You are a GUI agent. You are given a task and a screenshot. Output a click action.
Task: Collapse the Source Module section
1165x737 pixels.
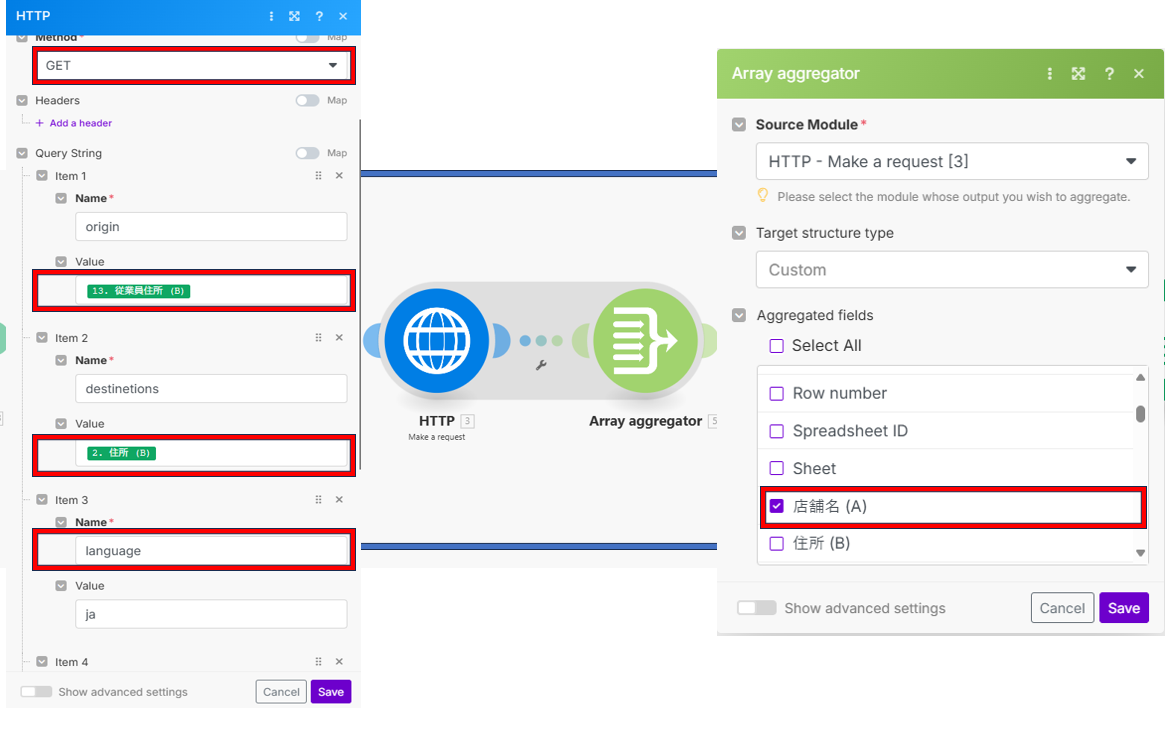(x=739, y=124)
